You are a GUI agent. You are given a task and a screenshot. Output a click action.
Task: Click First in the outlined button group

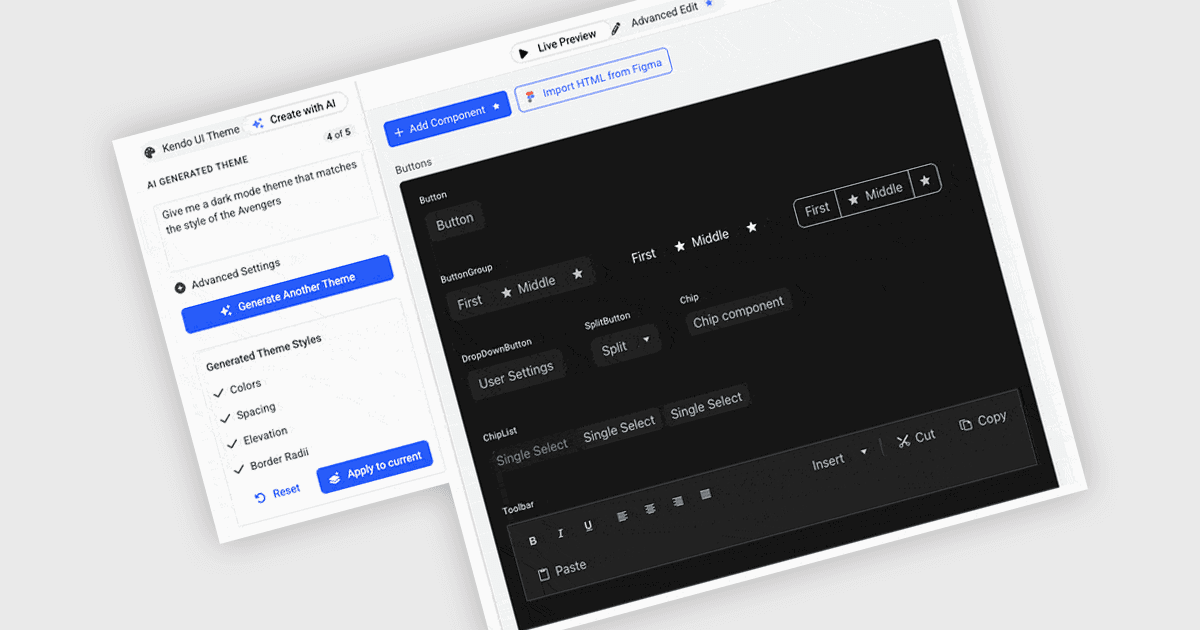[x=817, y=209]
